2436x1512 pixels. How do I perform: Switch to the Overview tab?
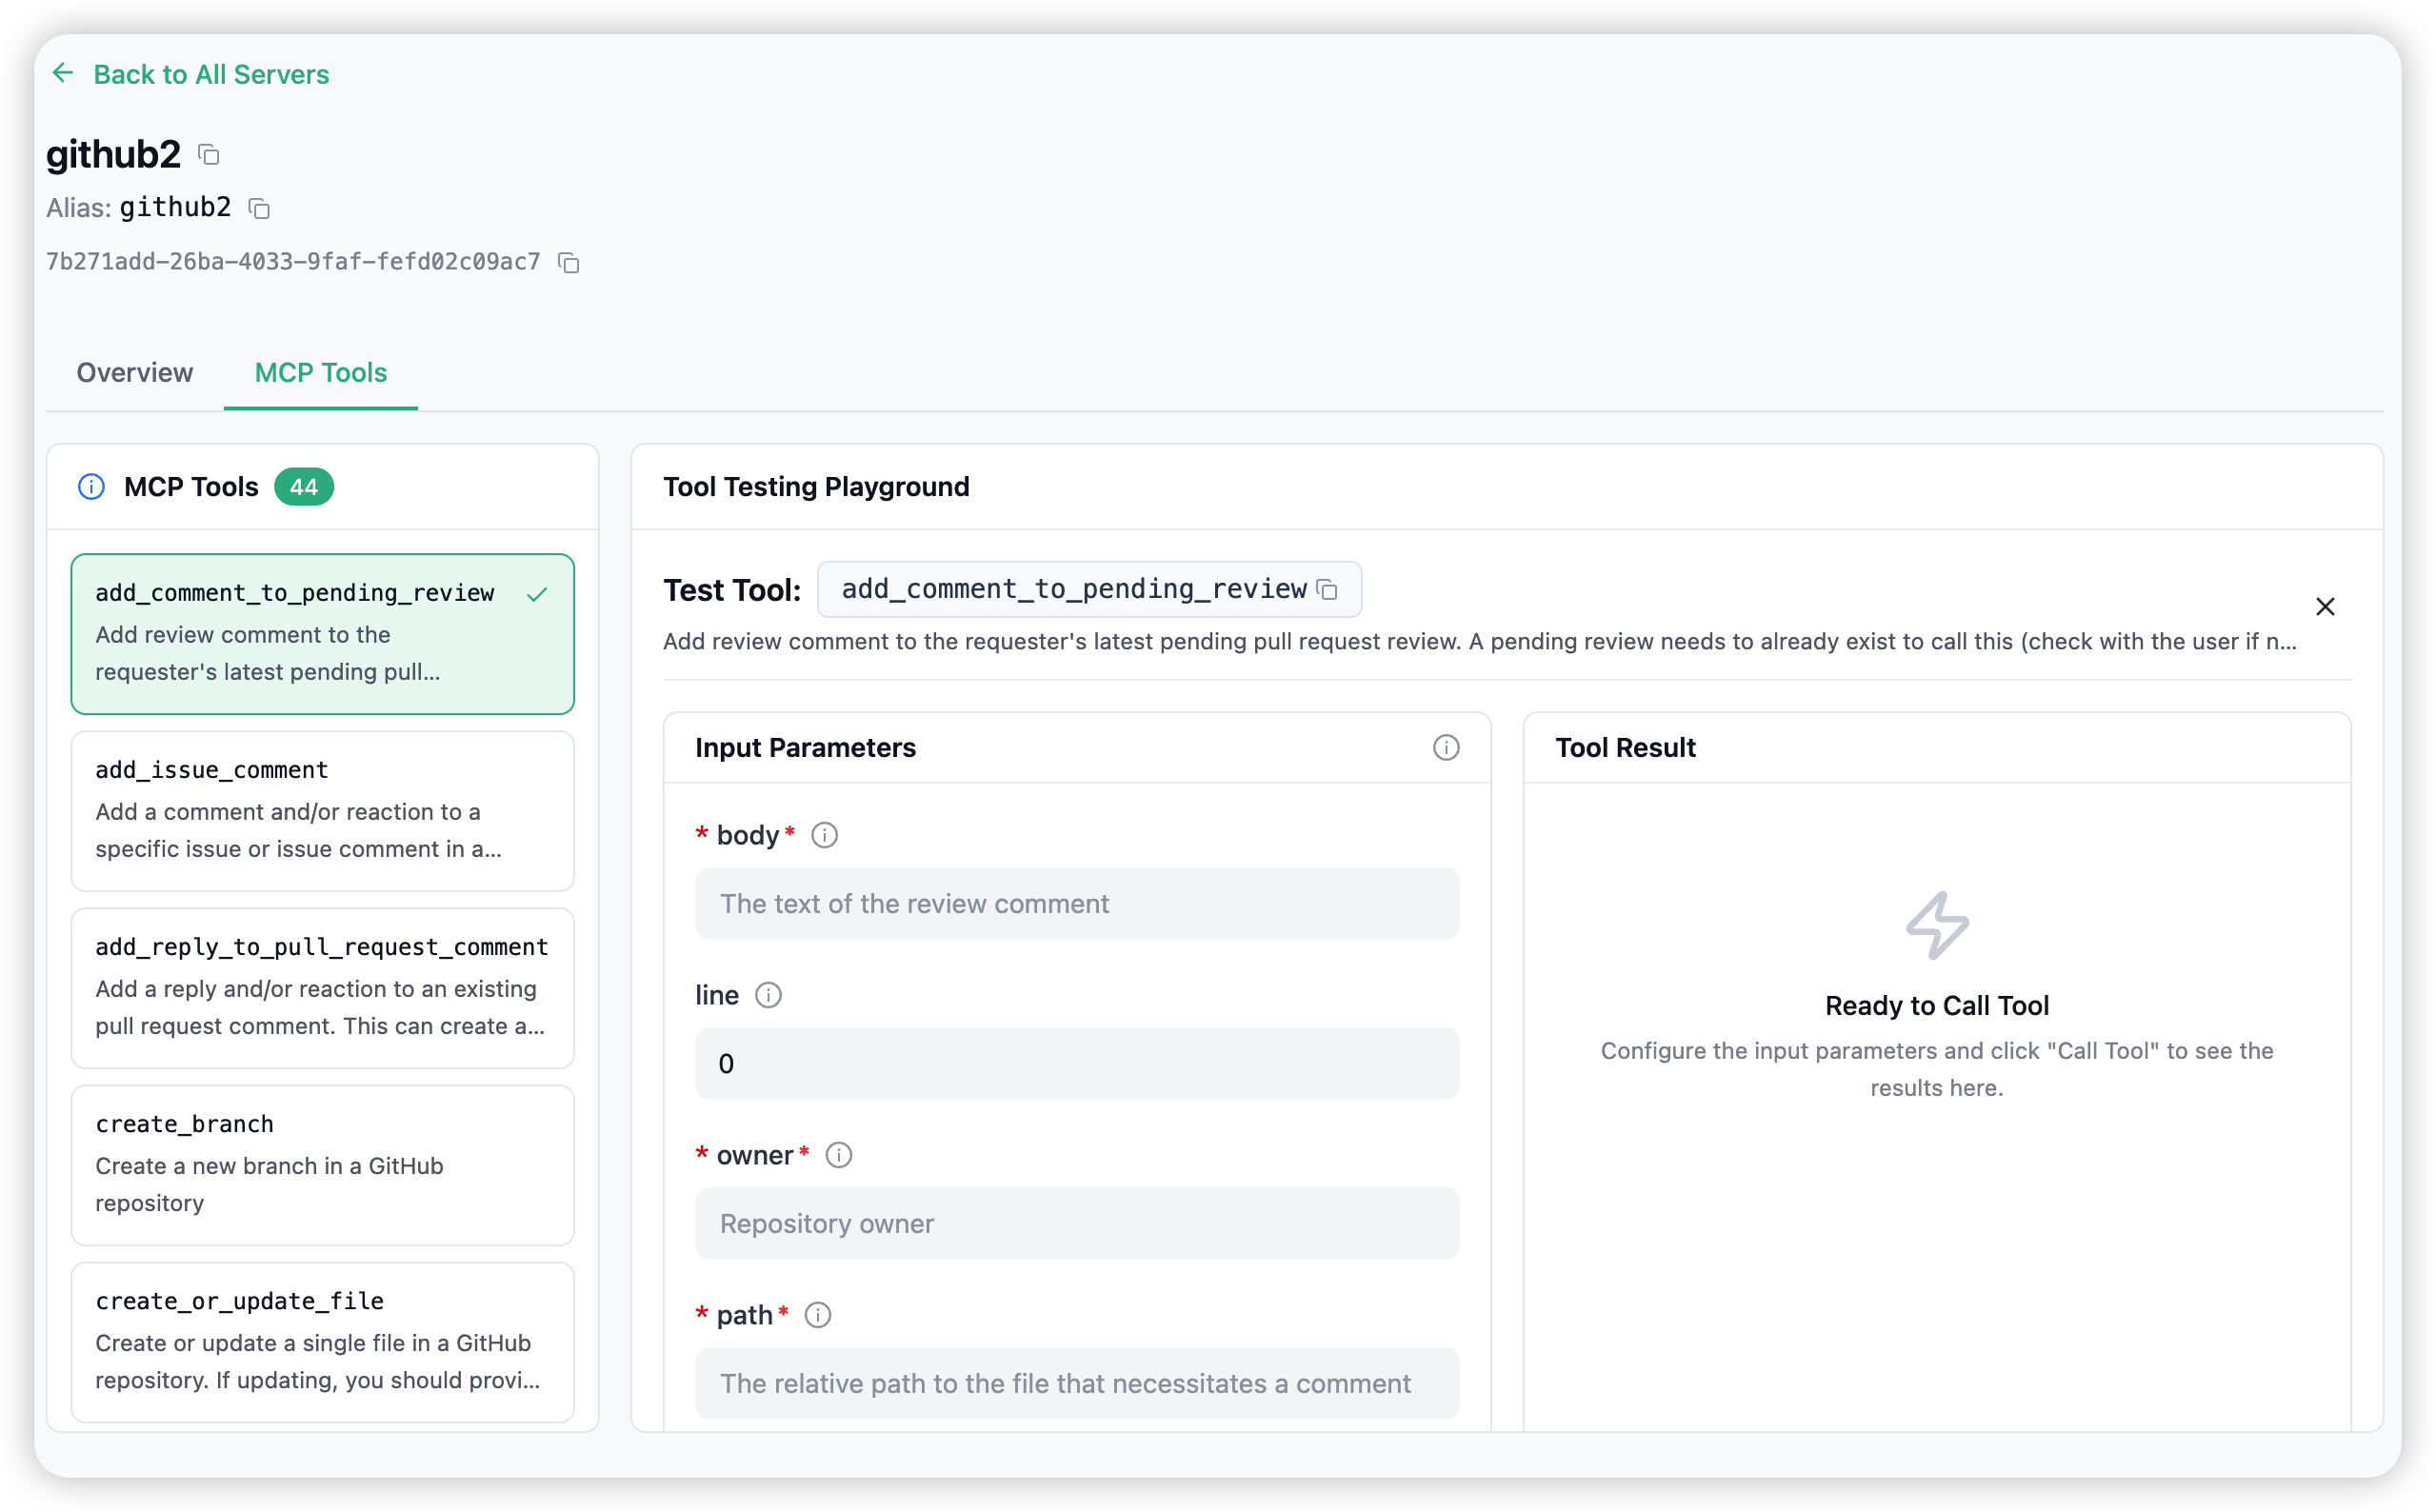tap(135, 372)
